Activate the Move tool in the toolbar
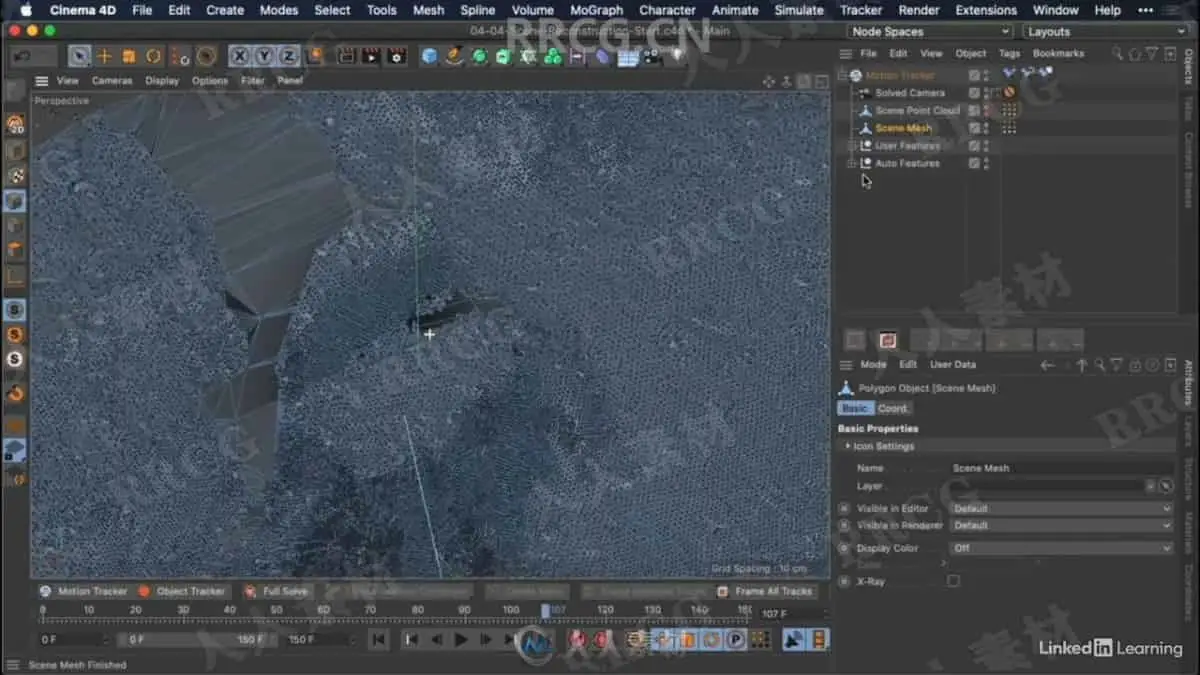 104,56
